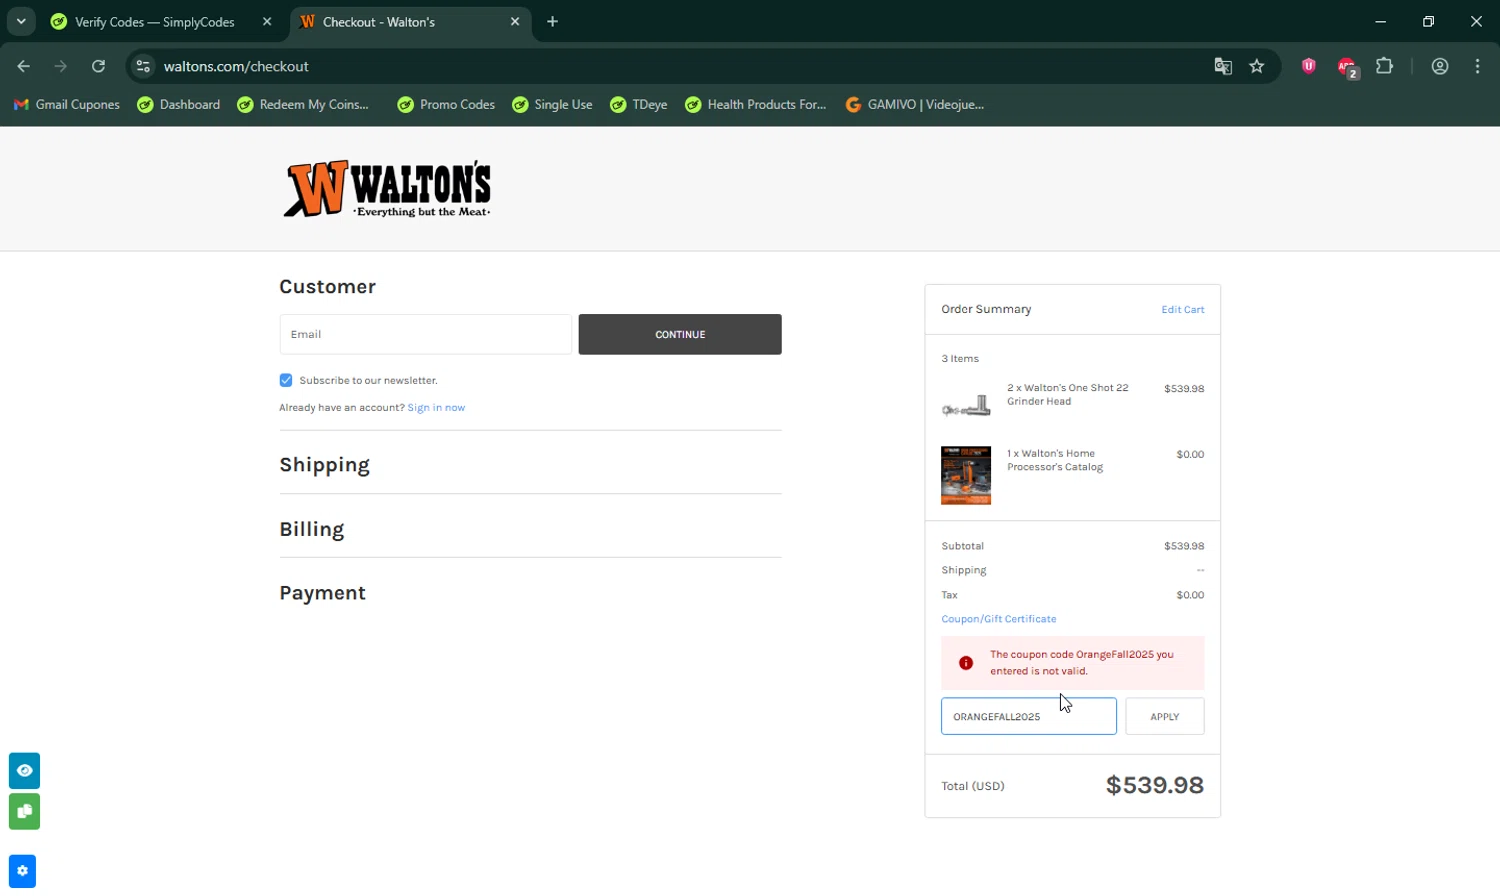Uncheck Subscribe to our newsletter checkbox
Image resolution: width=1500 pixels, height=896 pixels.
pos(286,380)
